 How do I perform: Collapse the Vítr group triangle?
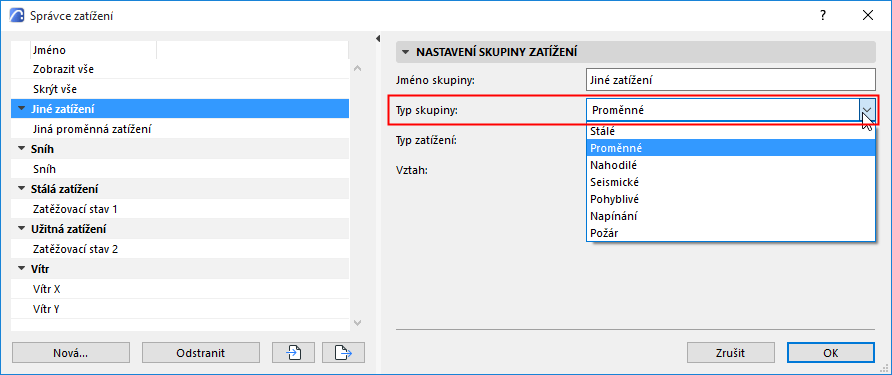pos(22,269)
